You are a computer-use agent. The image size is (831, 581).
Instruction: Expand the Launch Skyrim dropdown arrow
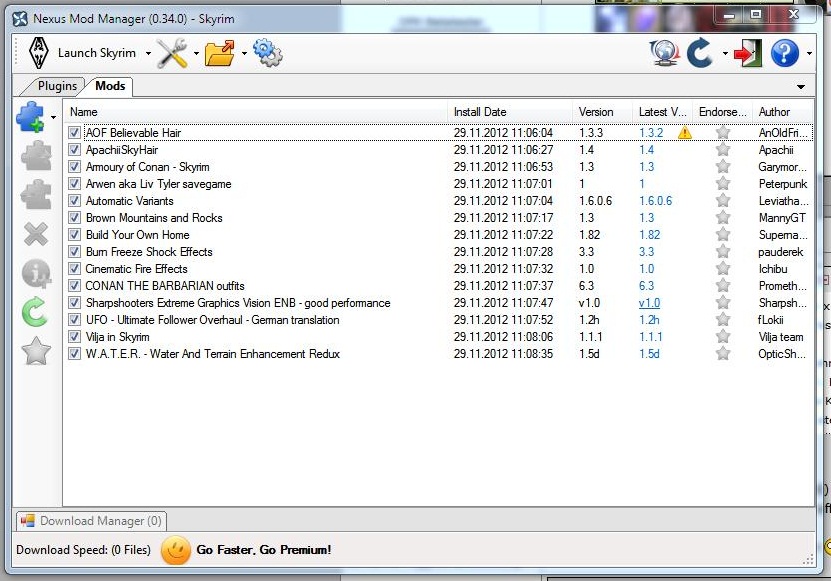click(148, 54)
